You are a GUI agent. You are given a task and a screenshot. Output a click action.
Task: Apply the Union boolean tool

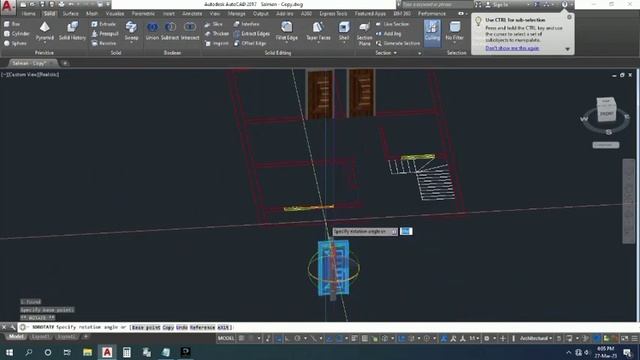152,31
